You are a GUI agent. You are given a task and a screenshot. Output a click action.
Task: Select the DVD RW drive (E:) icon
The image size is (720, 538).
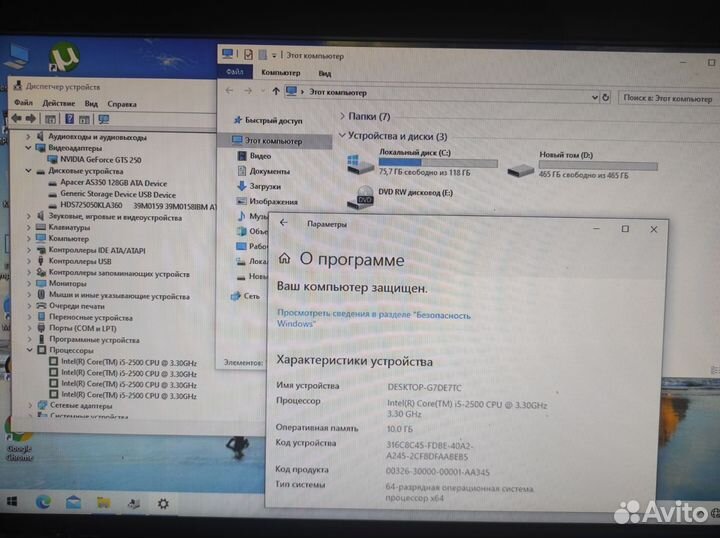(364, 197)
